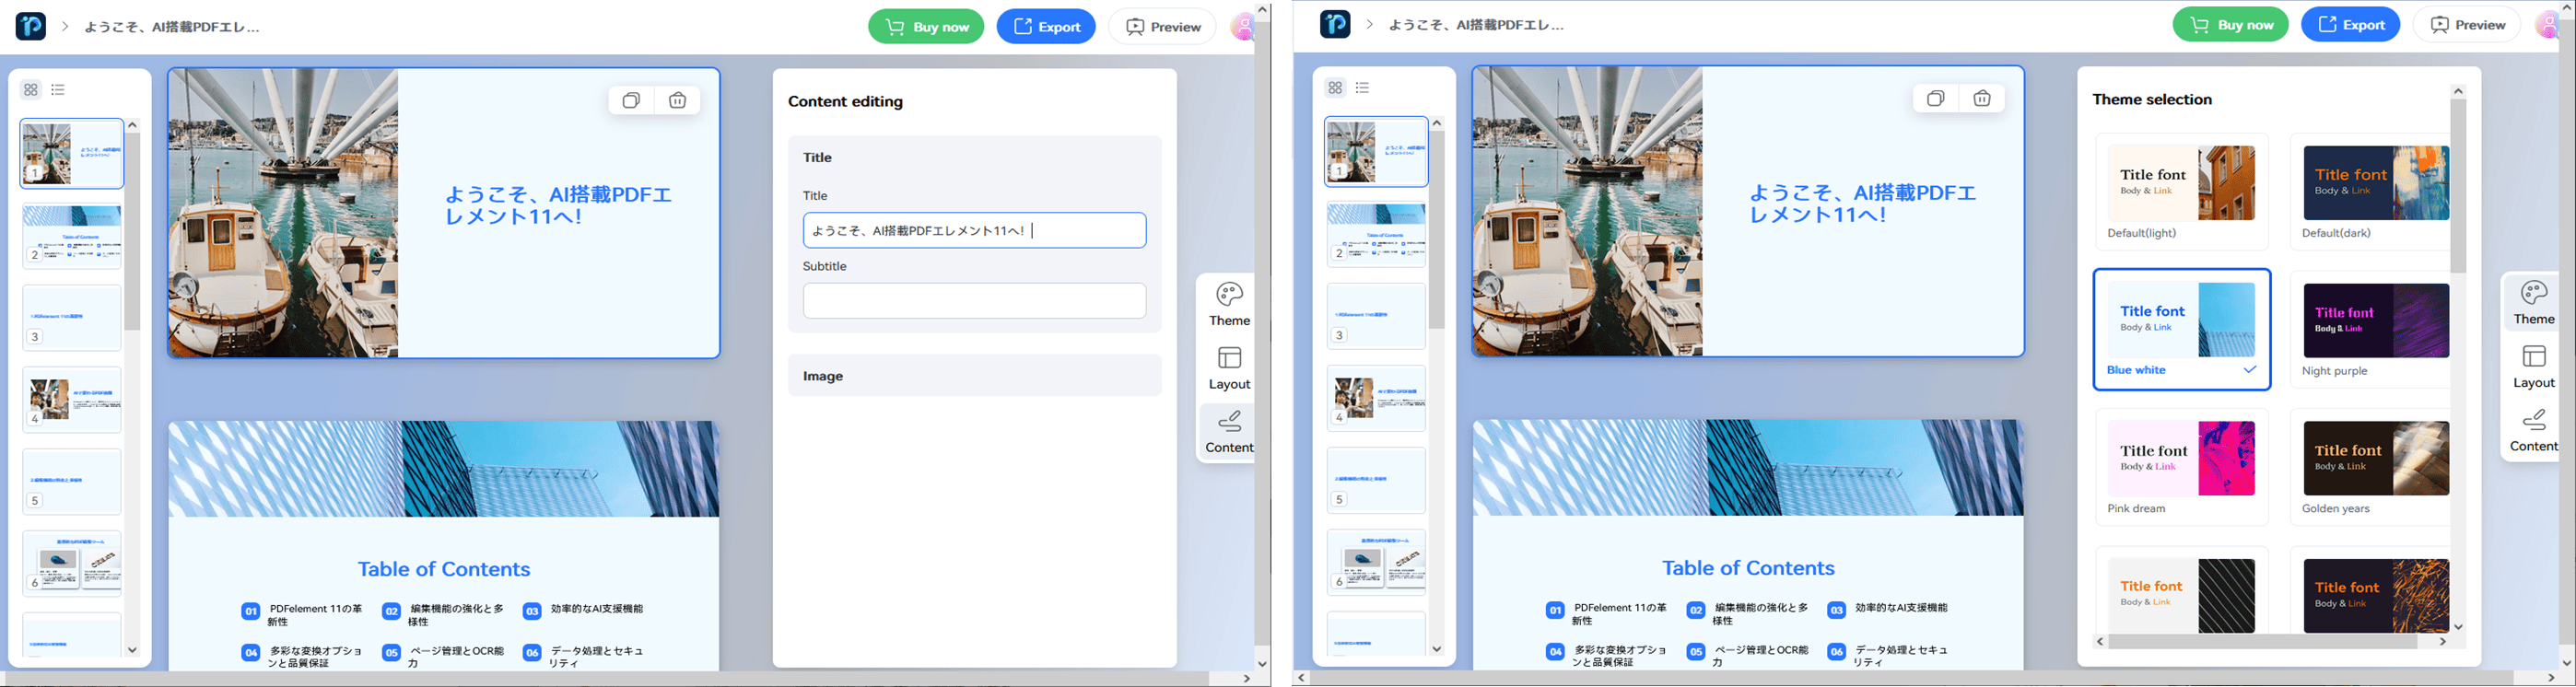The height and width of the screenshot is (687, 2576).
Task: Click the Title text field
Action: pos(974,230)
